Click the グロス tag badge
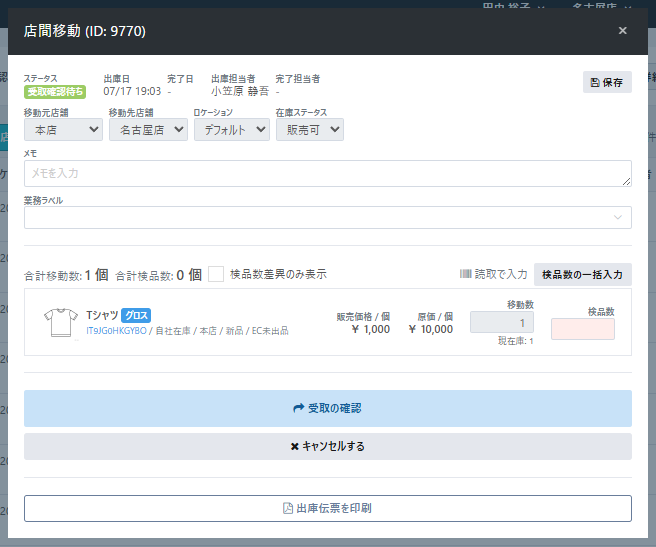Screen dimensions: 656x547 point(136,315)
